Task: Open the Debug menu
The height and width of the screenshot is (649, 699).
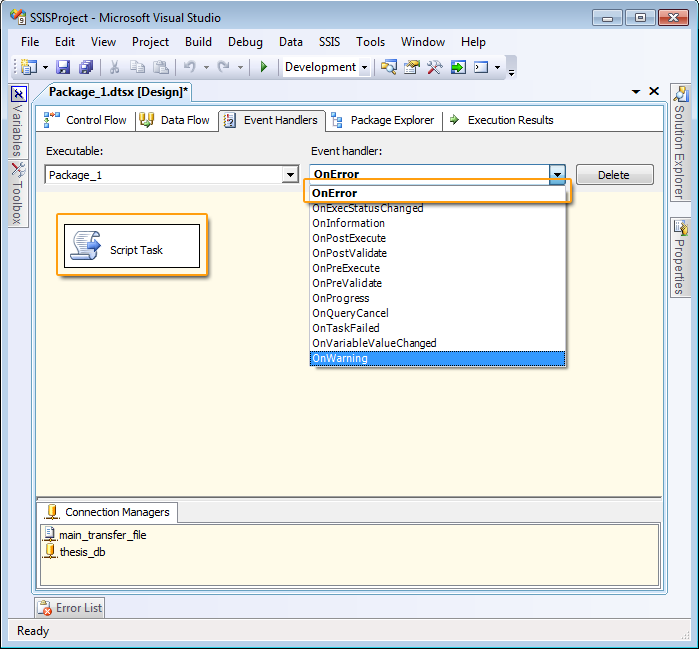Action: 245,42
